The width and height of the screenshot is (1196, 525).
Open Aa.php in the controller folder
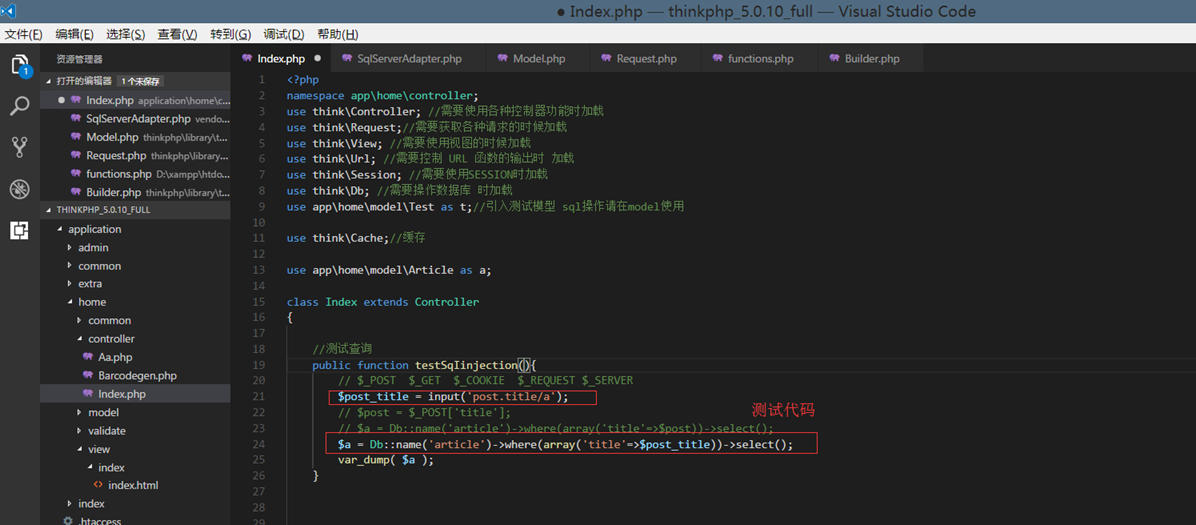click(135, 357)
